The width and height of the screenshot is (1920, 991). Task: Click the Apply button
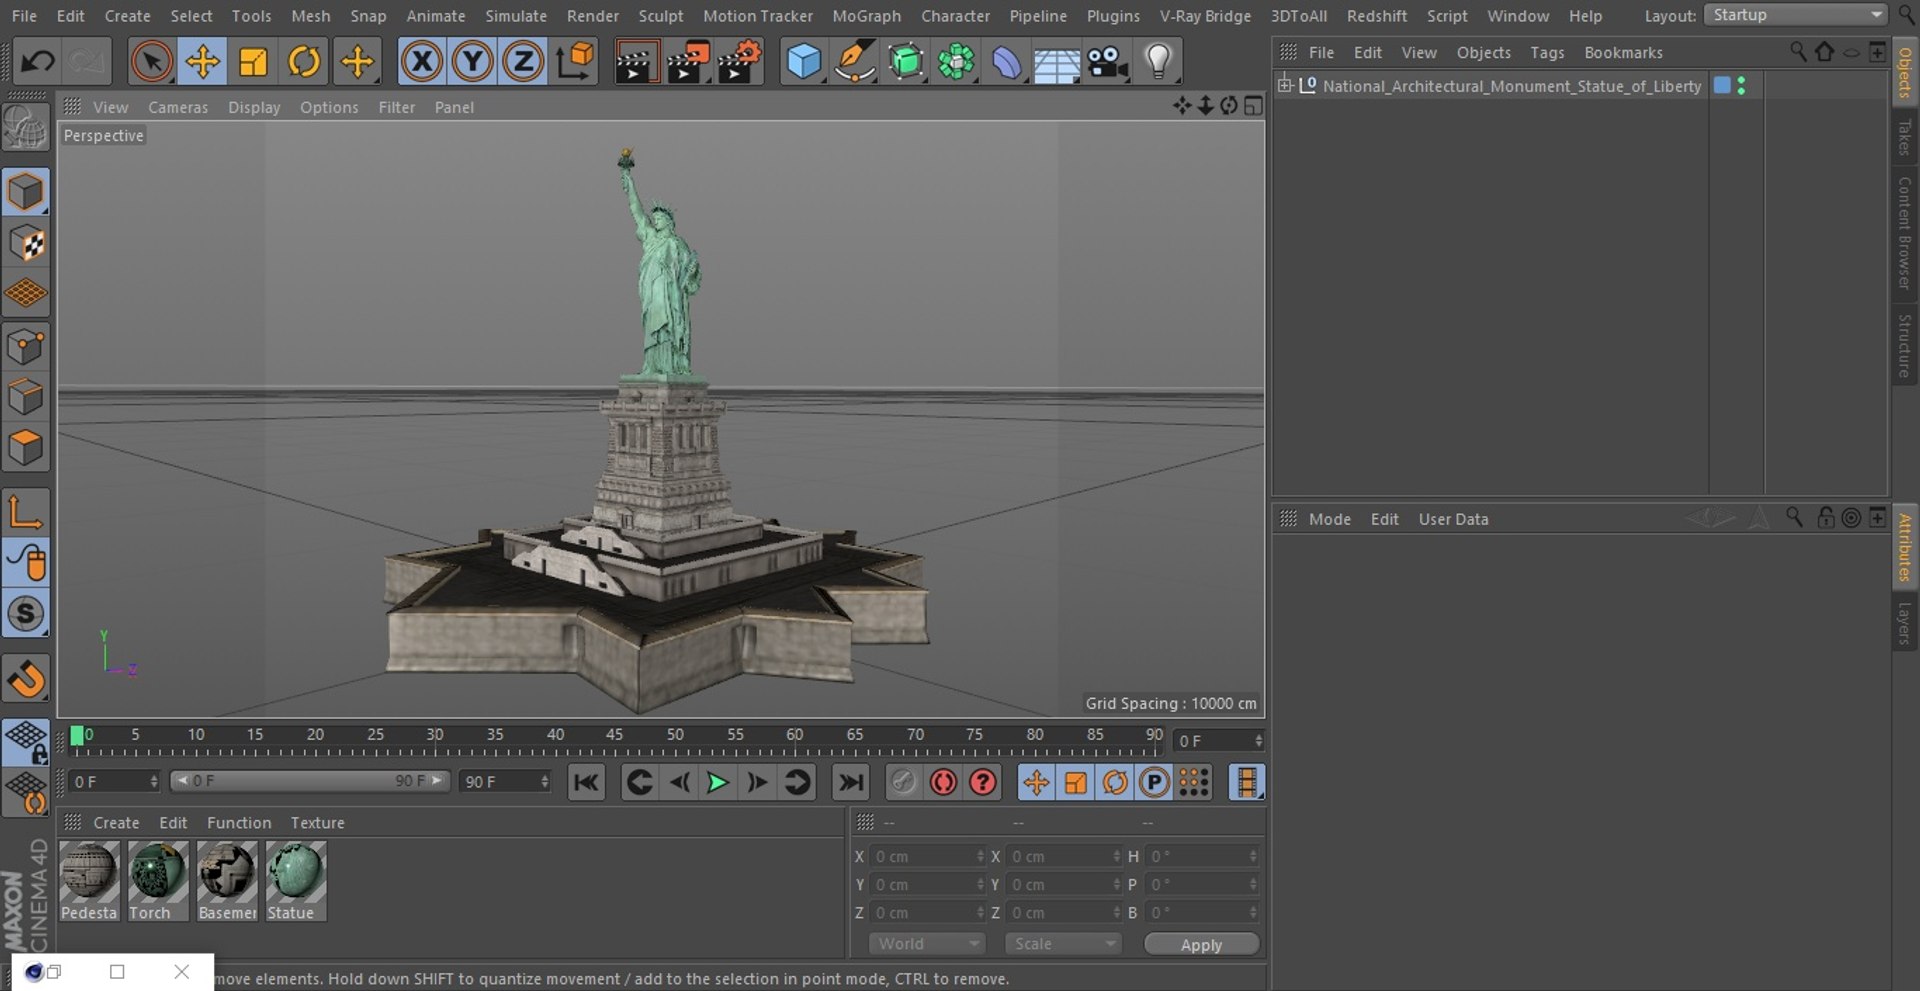1201,944
